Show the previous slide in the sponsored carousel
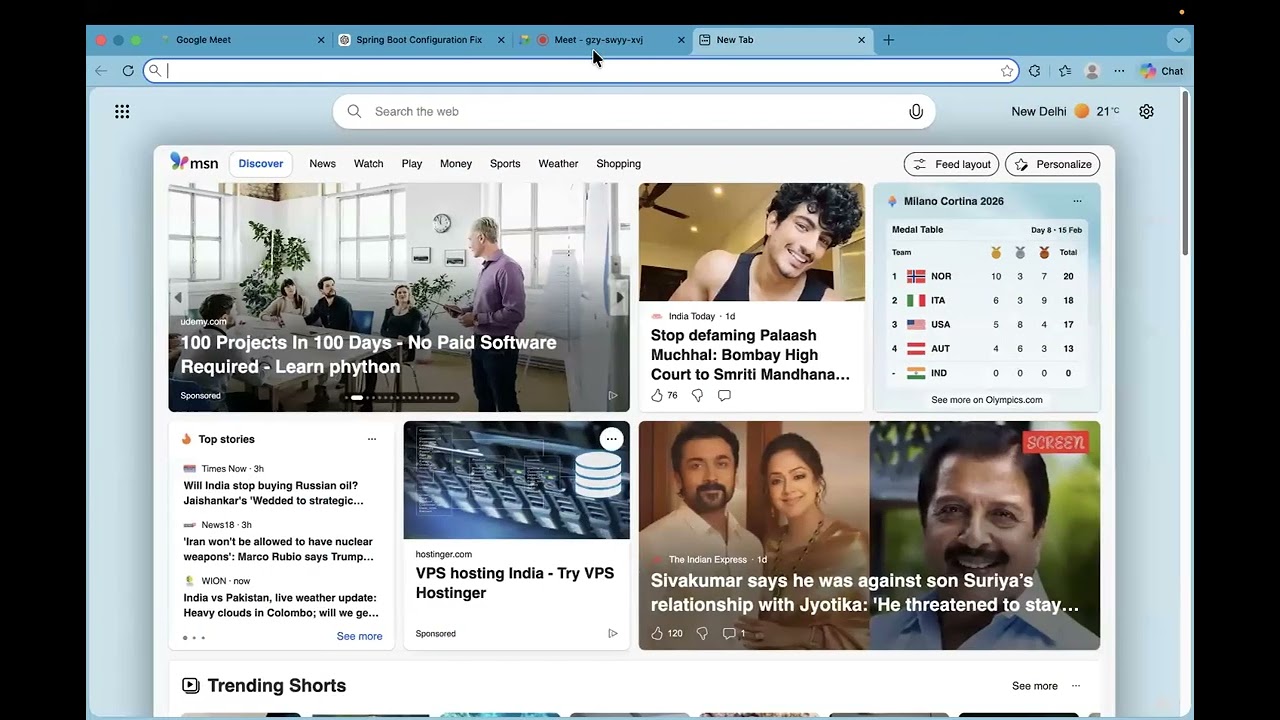1280x720 pixels. 179,297
